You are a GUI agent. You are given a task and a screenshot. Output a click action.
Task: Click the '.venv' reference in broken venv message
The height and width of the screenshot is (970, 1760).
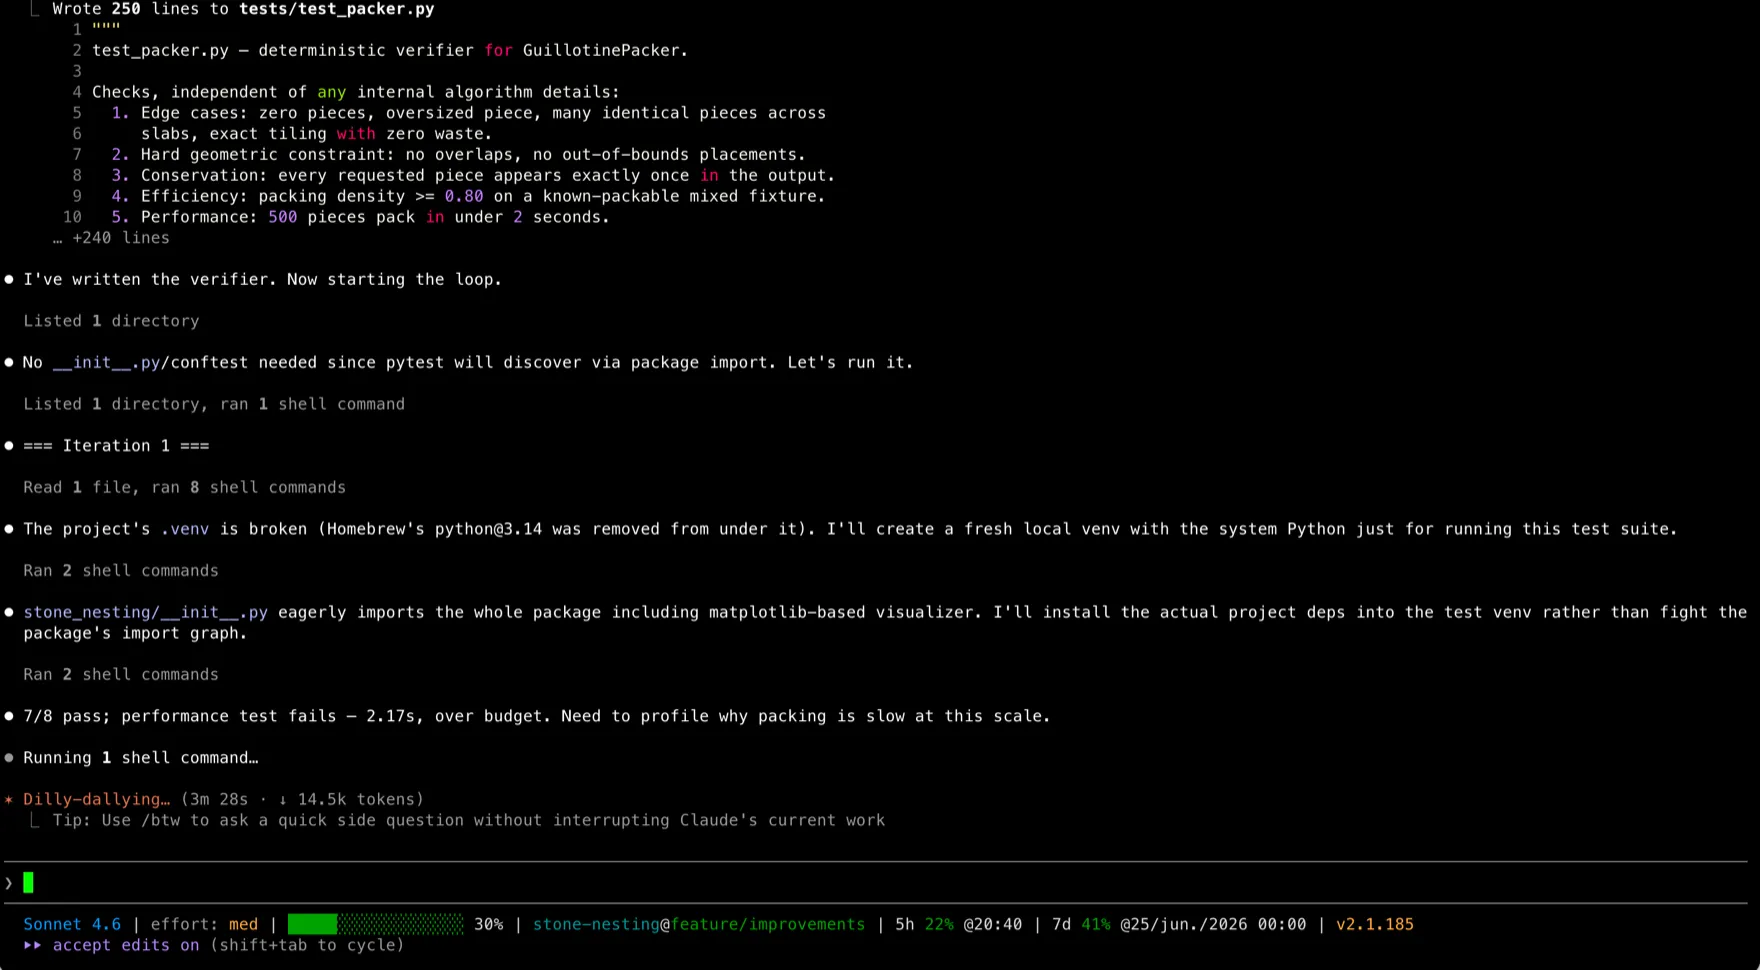click(185, 529)
